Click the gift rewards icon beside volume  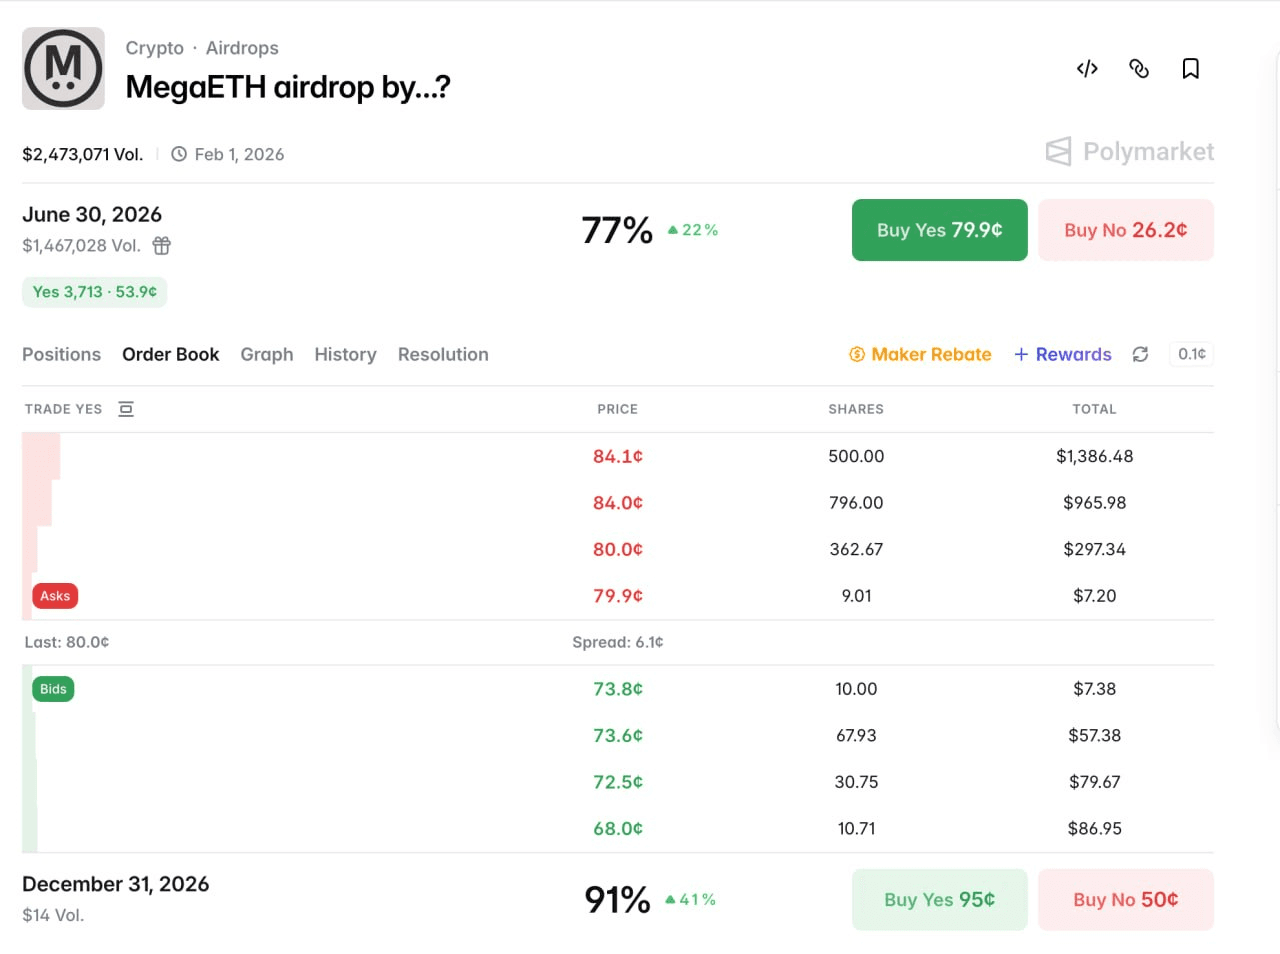tap(162, 246)
